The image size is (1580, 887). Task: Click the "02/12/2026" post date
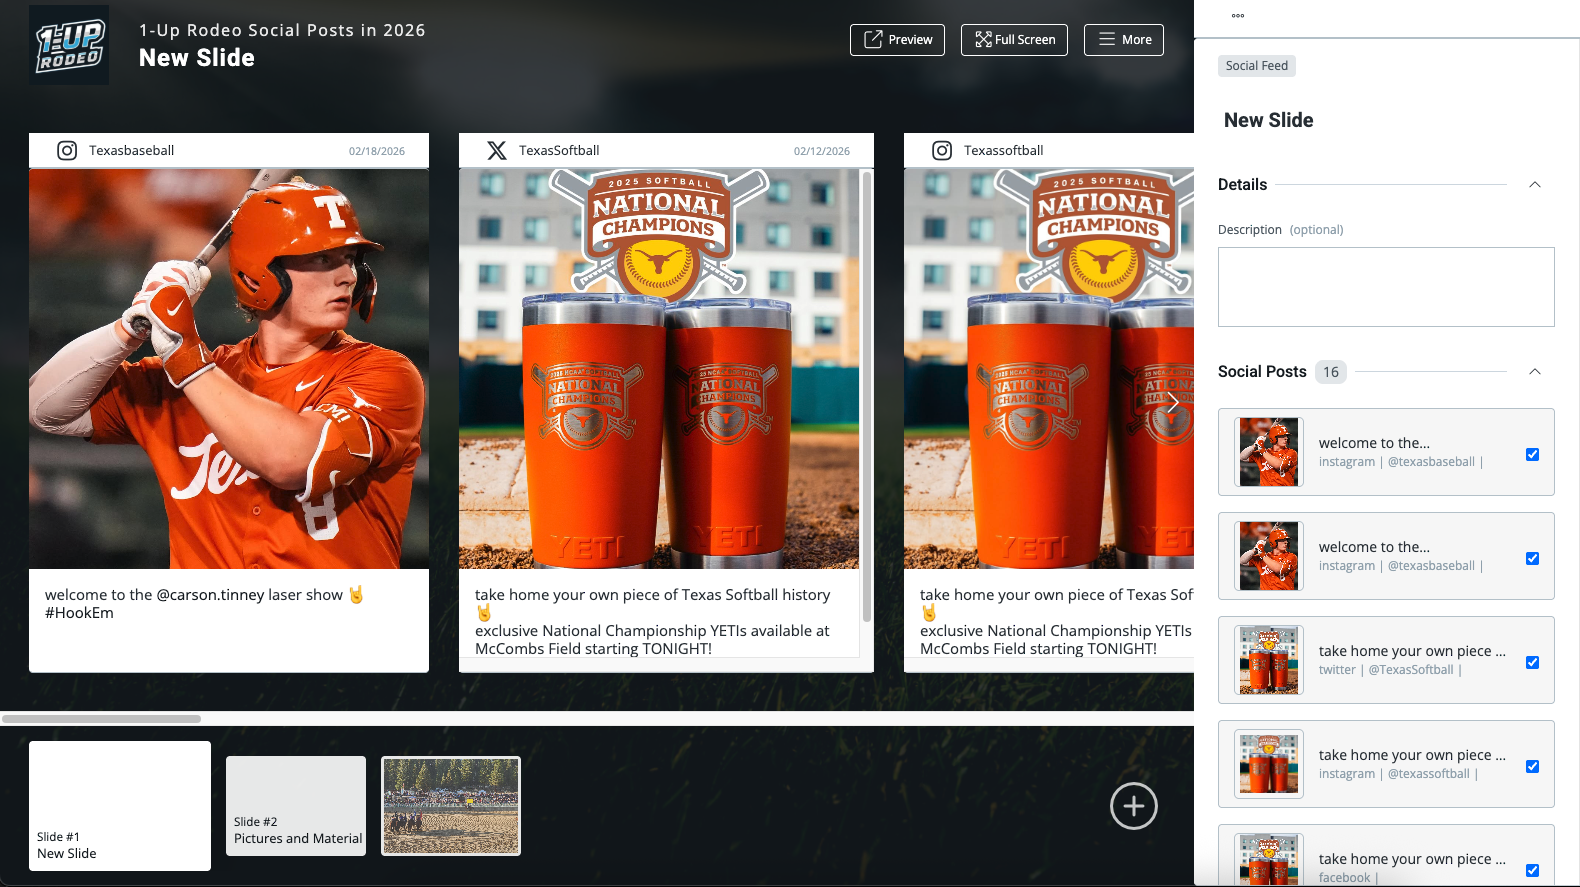click(x=822, y=152)
